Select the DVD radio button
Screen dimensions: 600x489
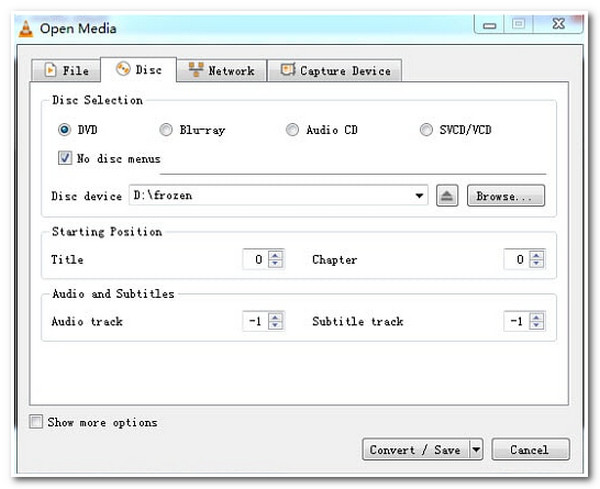(x=64, y=130)
